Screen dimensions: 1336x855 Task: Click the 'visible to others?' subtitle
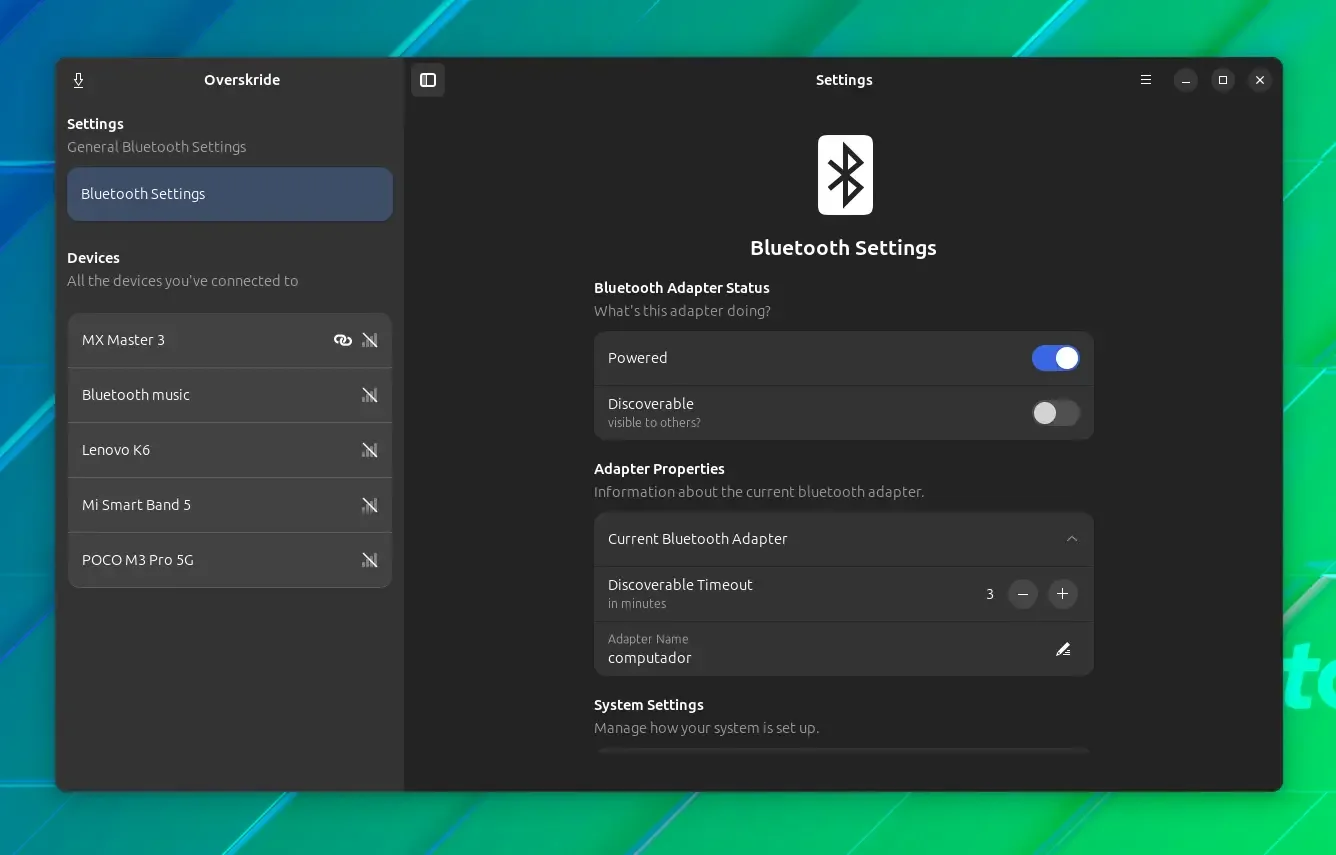click(x=654, y=423)
